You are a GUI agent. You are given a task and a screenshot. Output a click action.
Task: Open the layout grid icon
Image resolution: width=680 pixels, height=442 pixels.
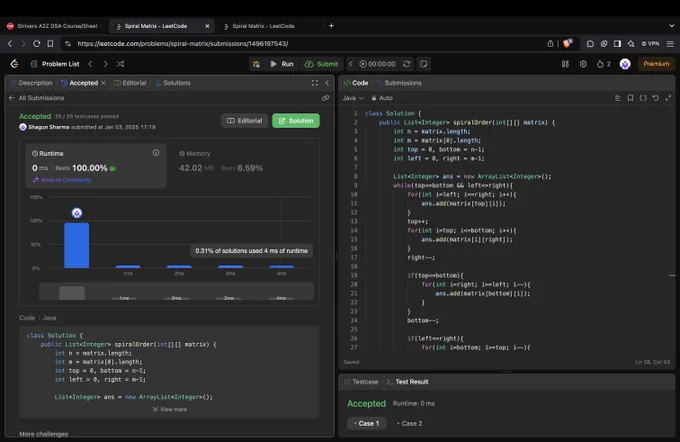[x=565, y=64]
